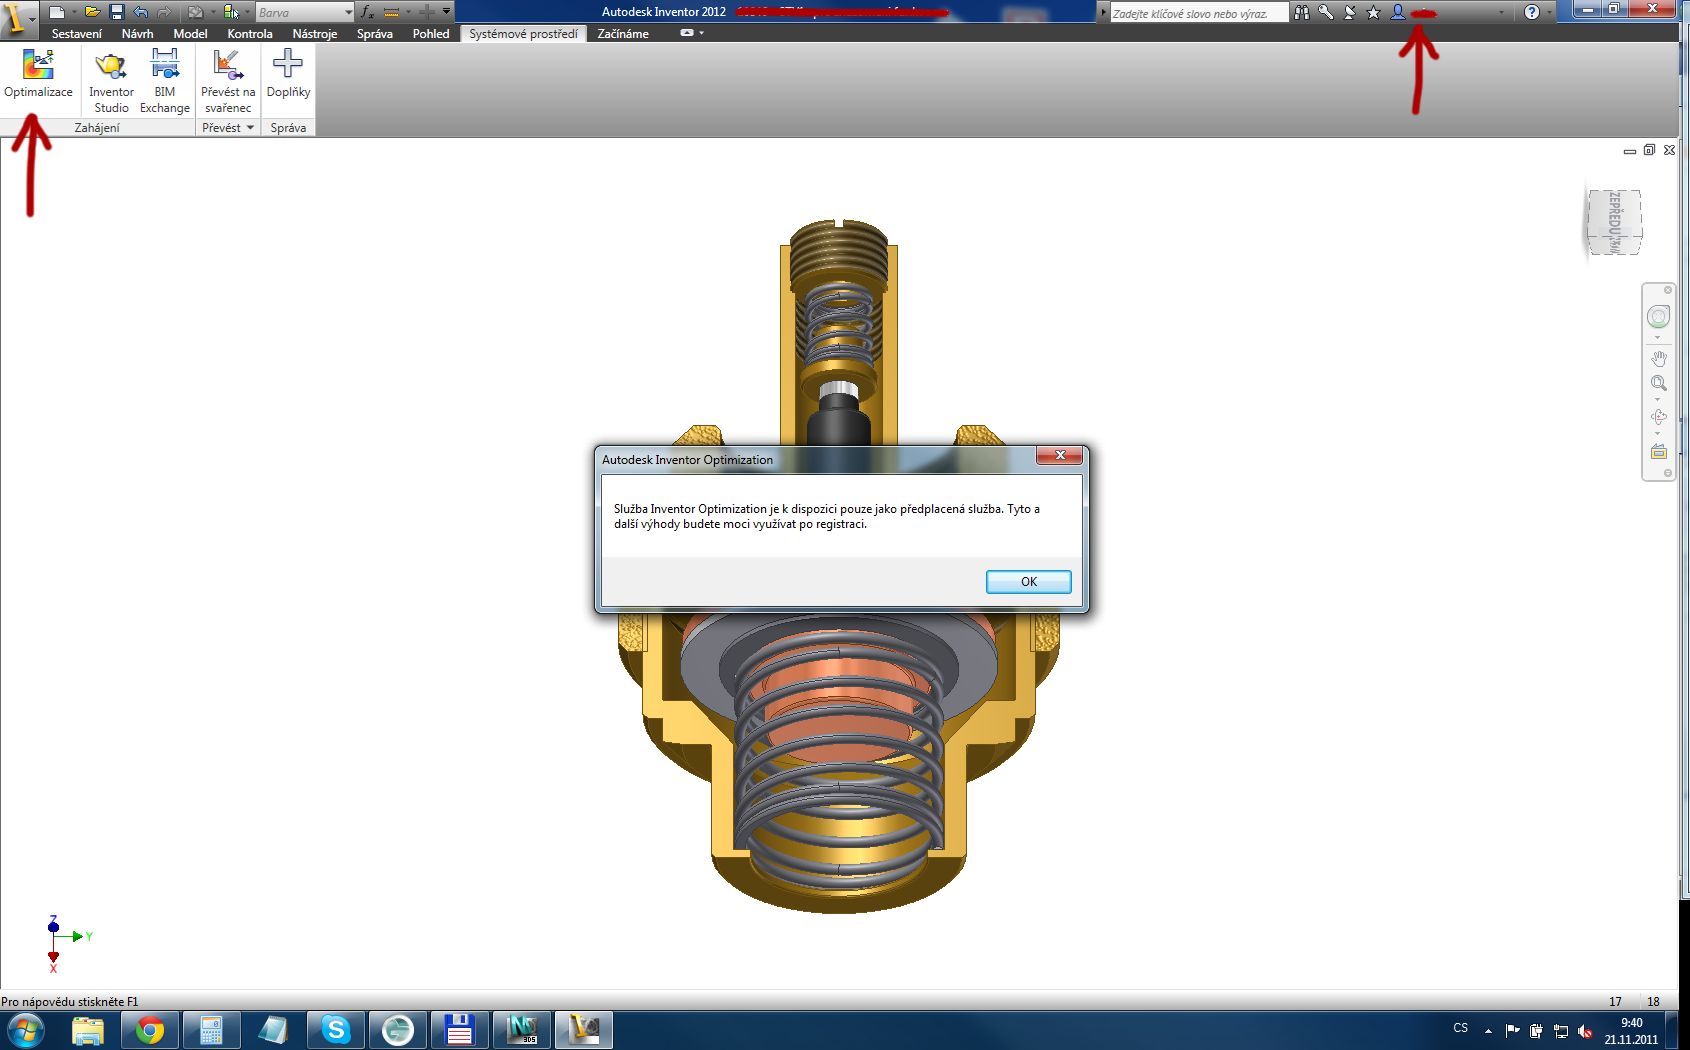1690x1050 pixels.
Task: Activate the steering wheel in navigation bar
Action: [x=1658, y=317]
